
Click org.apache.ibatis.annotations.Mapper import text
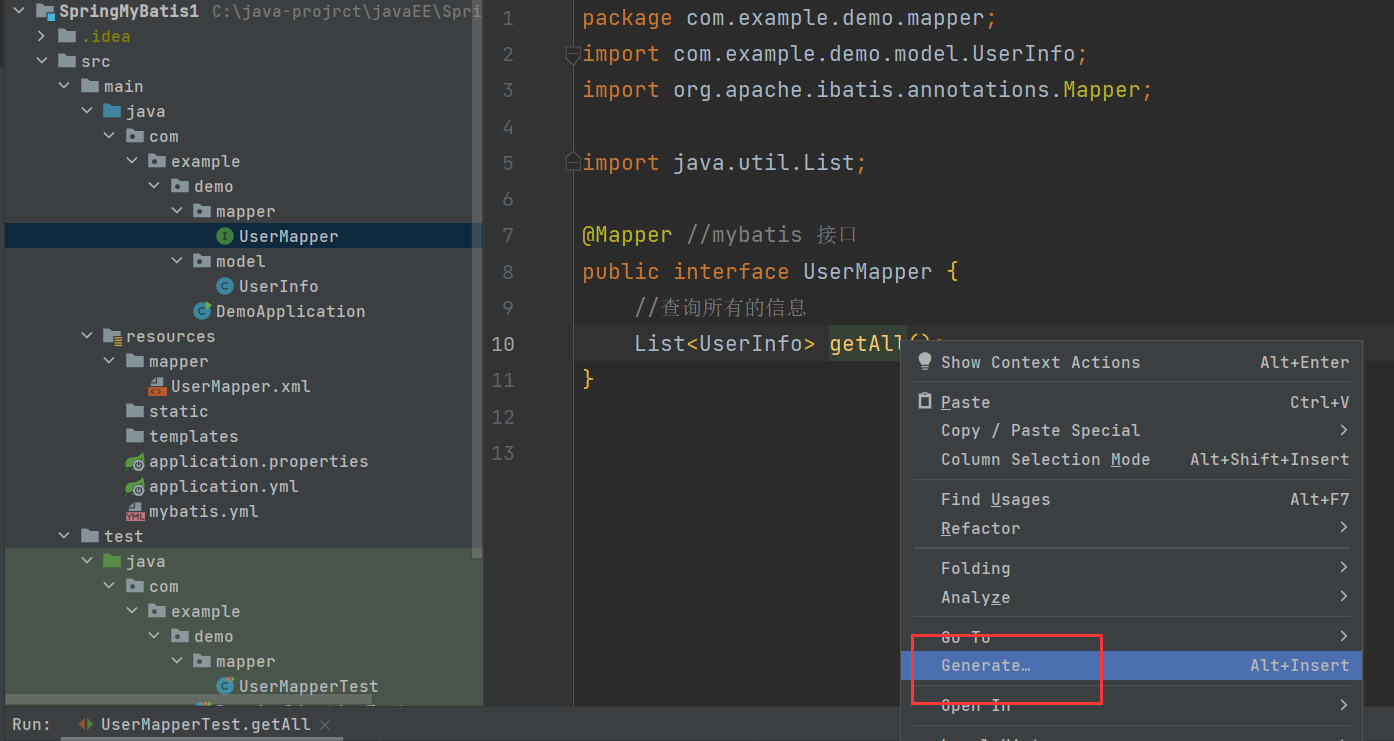tap(907, 90)
